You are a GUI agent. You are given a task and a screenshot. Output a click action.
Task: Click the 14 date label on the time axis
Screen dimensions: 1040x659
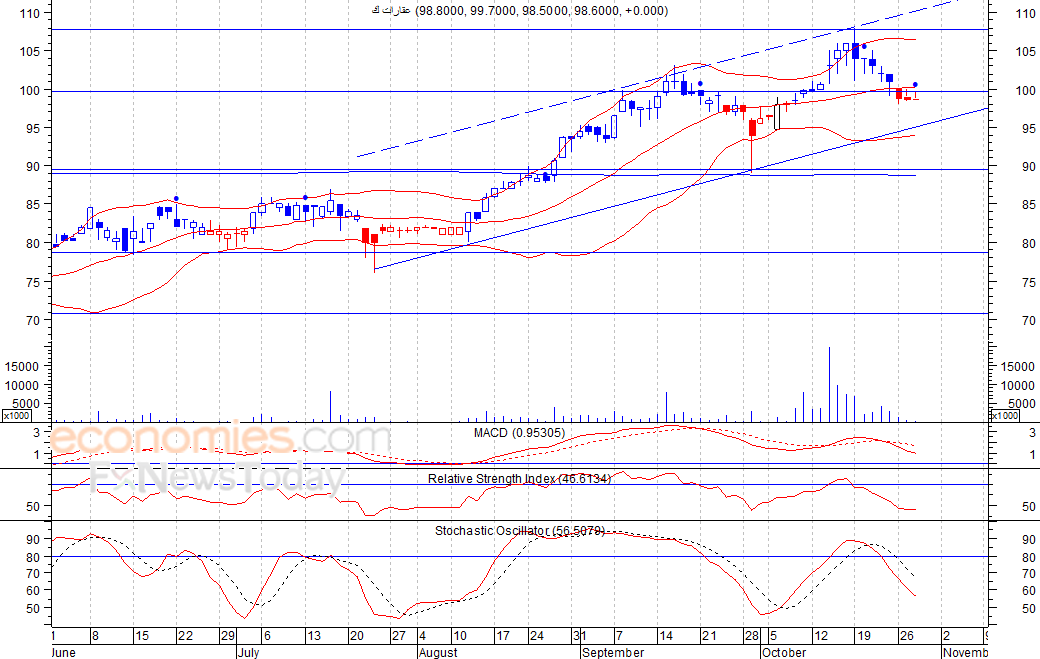[x=666, y=636]
